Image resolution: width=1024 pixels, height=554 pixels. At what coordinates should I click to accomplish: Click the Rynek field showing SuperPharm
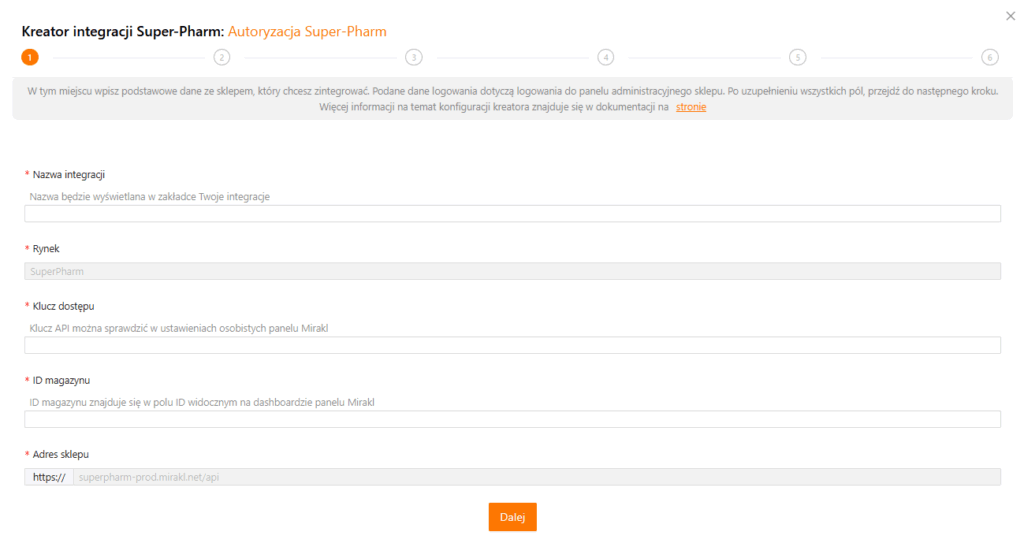512,271
